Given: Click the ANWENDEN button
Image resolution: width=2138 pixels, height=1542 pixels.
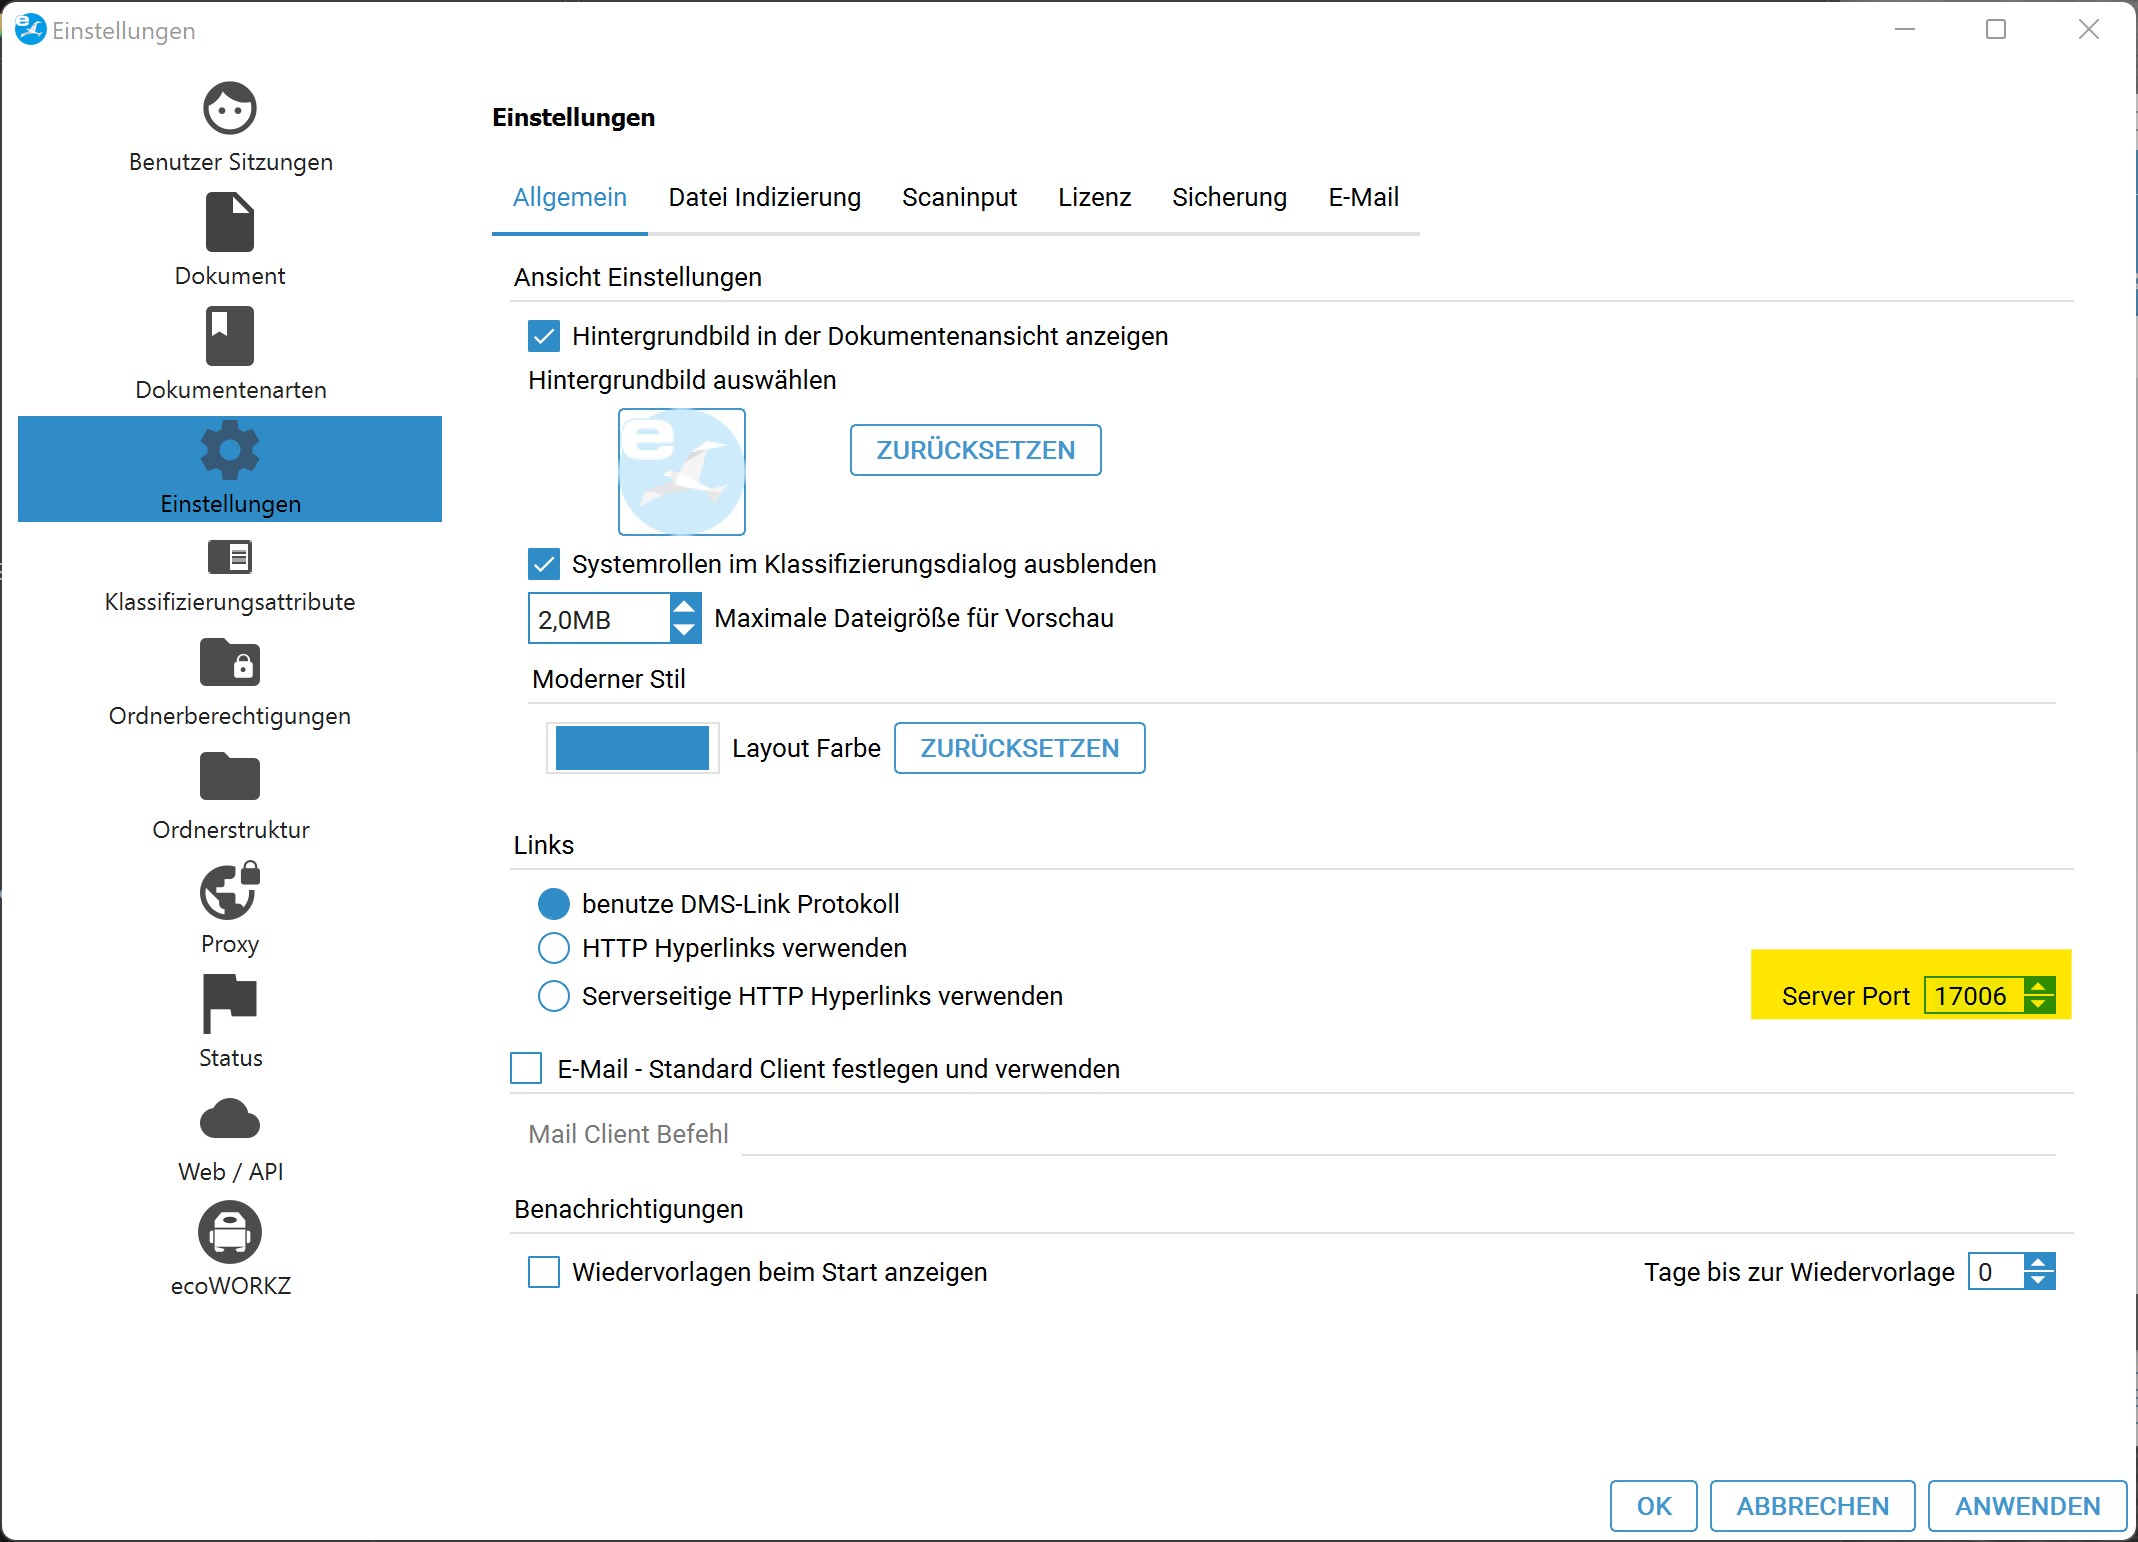Looking at the screenshot, I should pos(2027,1506).
